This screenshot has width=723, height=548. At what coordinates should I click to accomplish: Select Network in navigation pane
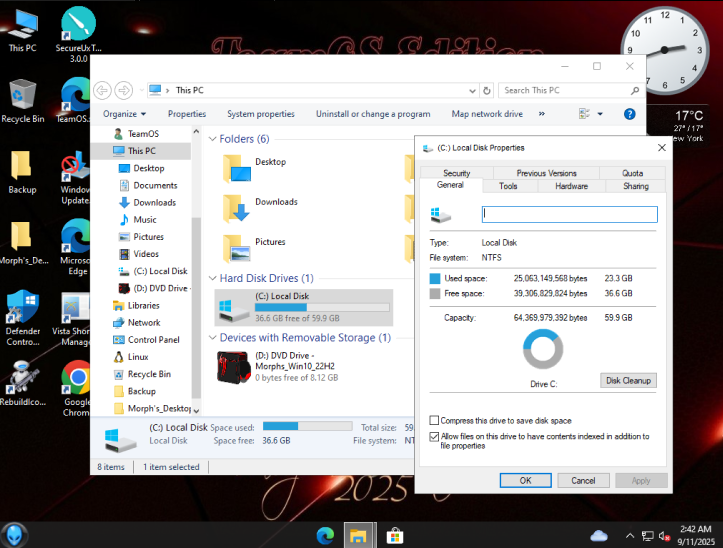point(136,323)
